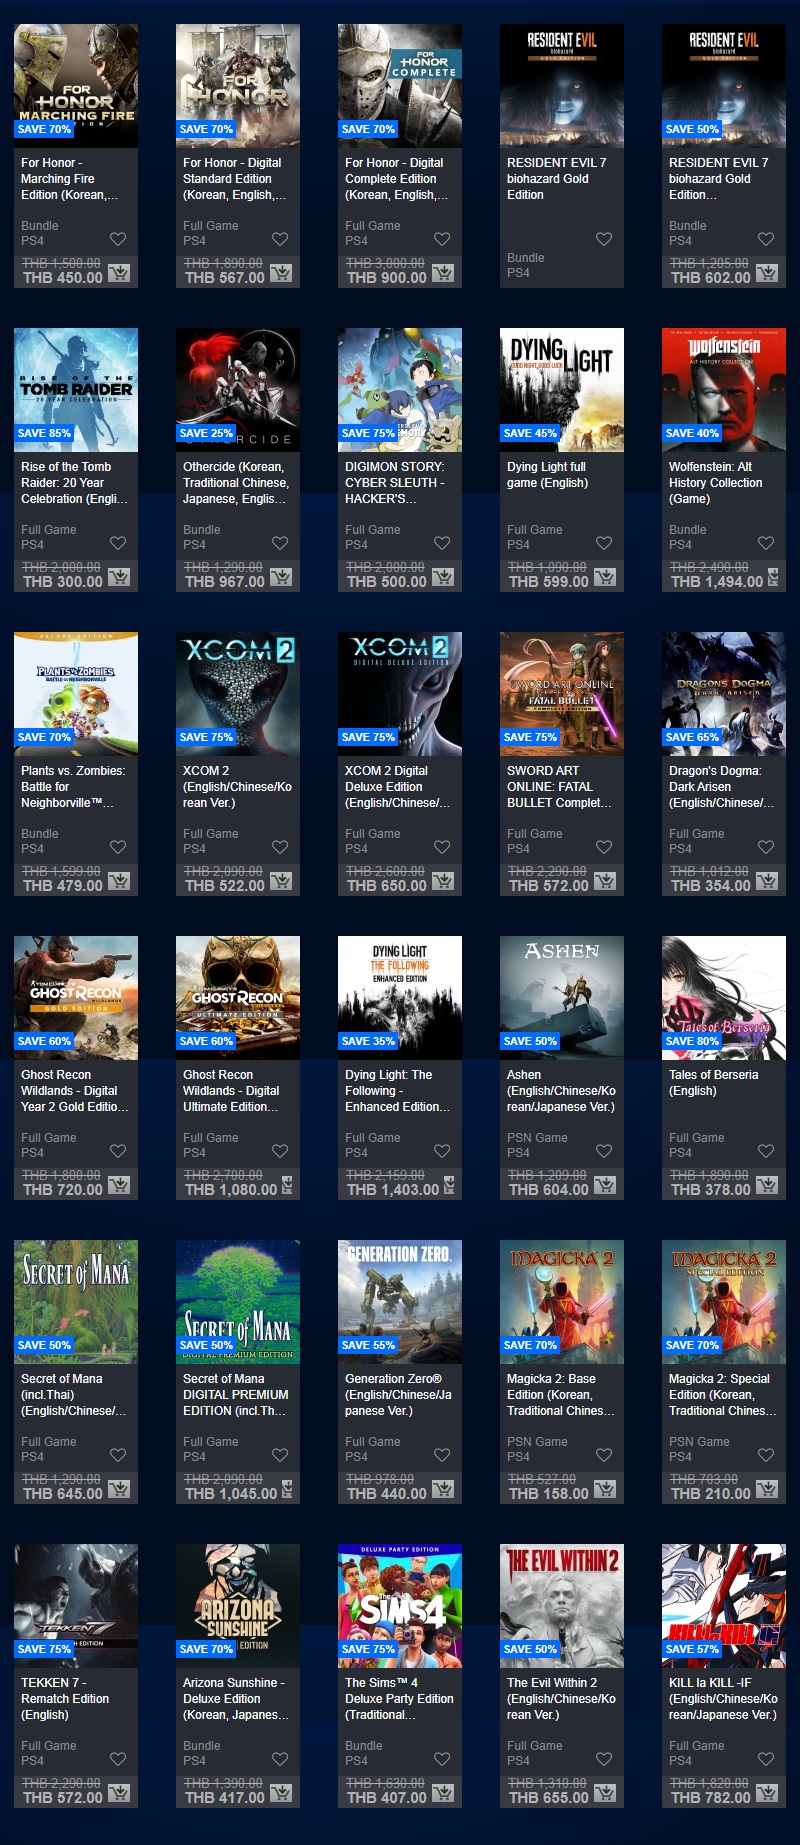The height and width of the screenshot is (1845, 800).
Task: Toggle heart for Digimon Story Cyber Sleuth
Action: [442, 543]
